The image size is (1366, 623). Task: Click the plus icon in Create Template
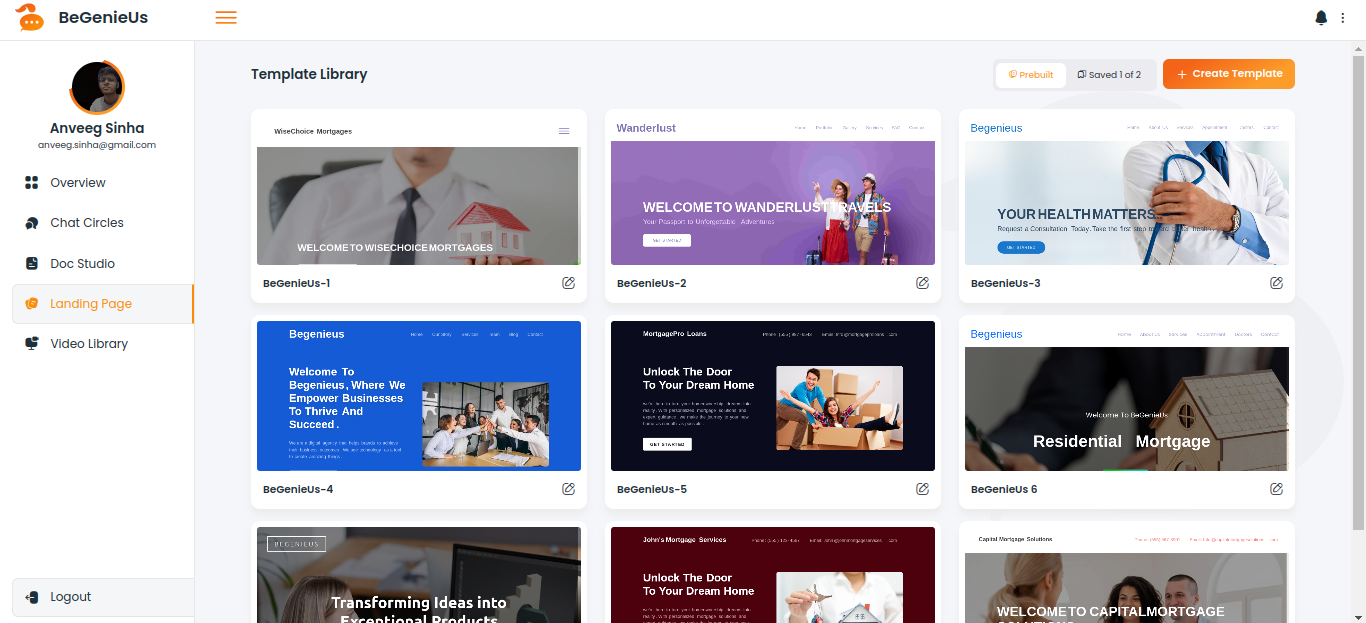coord(1181,74)
